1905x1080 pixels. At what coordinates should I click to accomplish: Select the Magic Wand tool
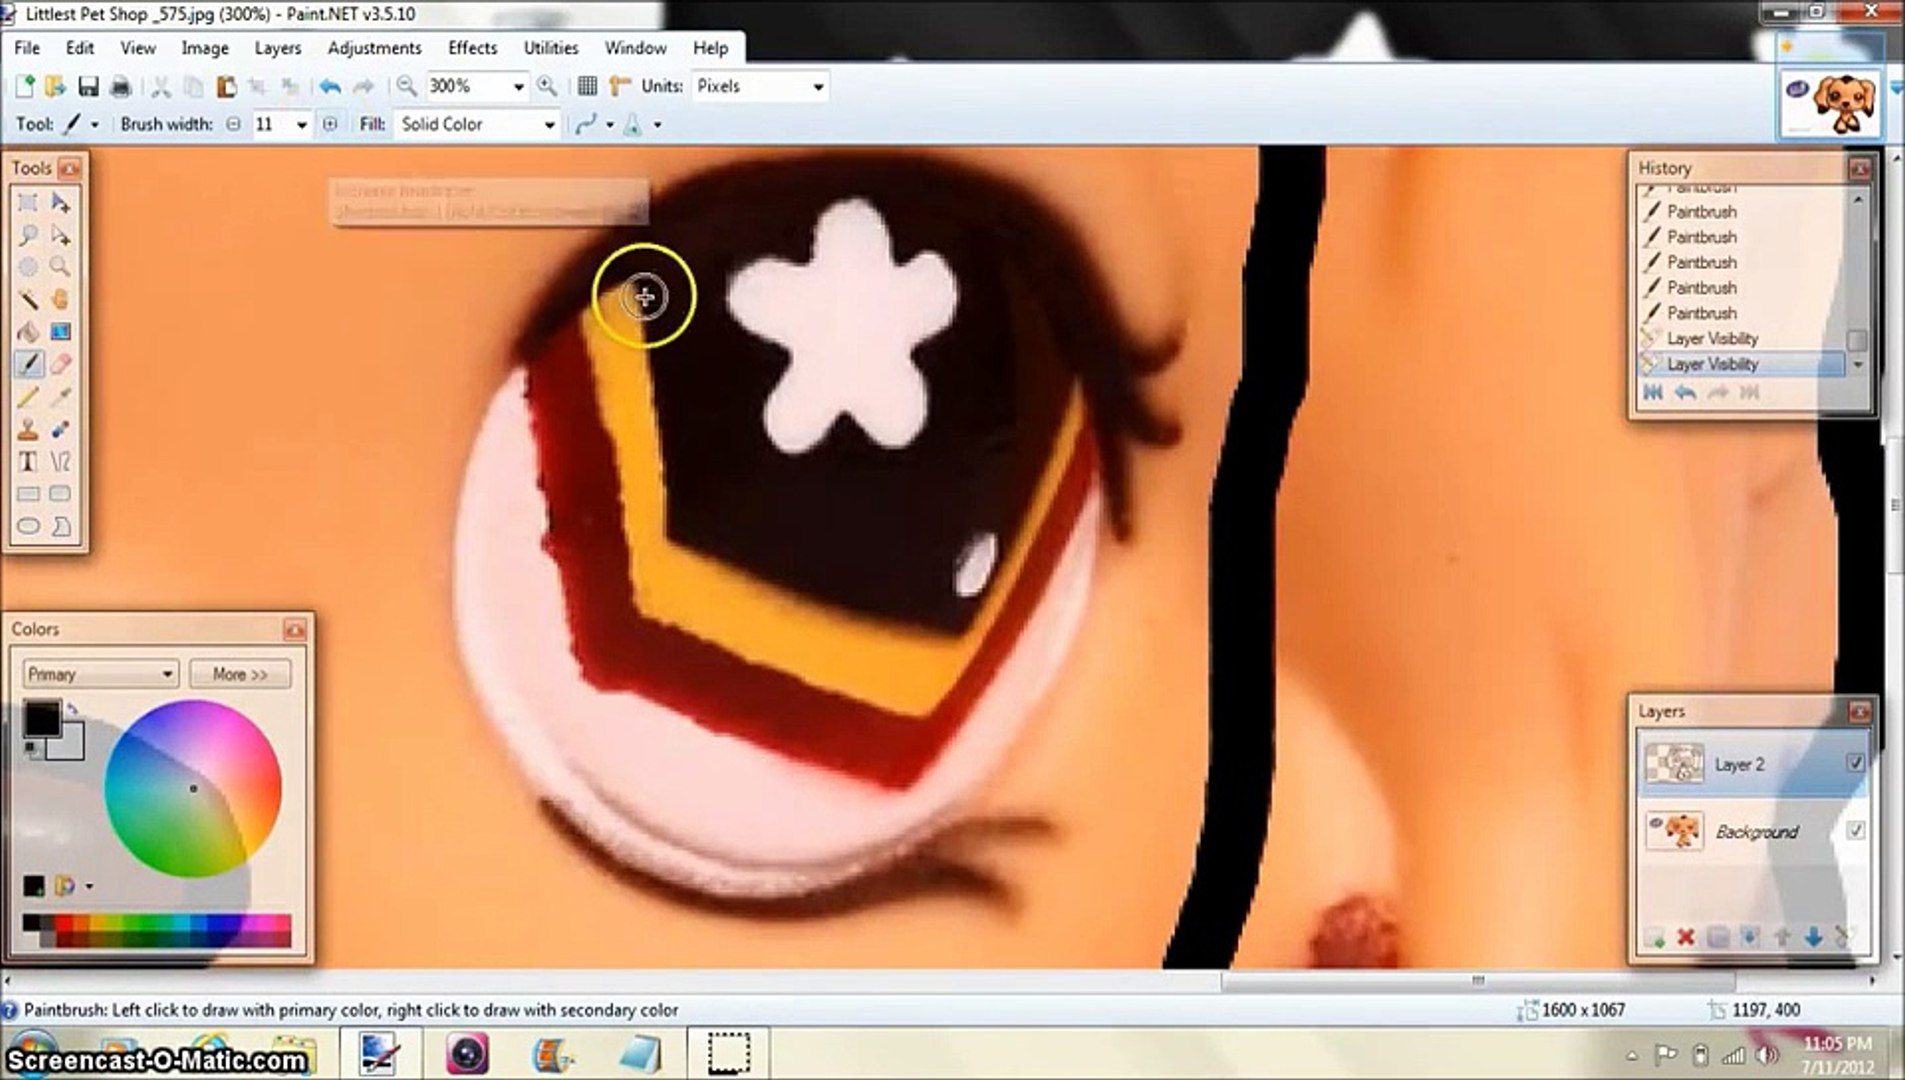coord(28,300)
